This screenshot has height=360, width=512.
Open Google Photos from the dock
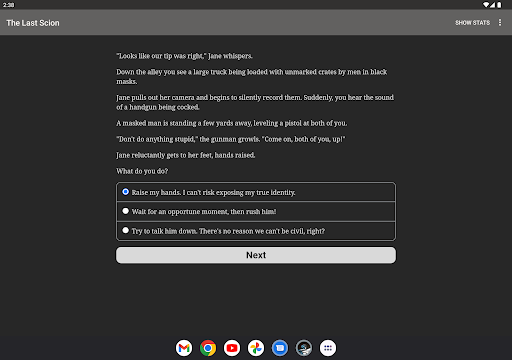click(256, 348)
